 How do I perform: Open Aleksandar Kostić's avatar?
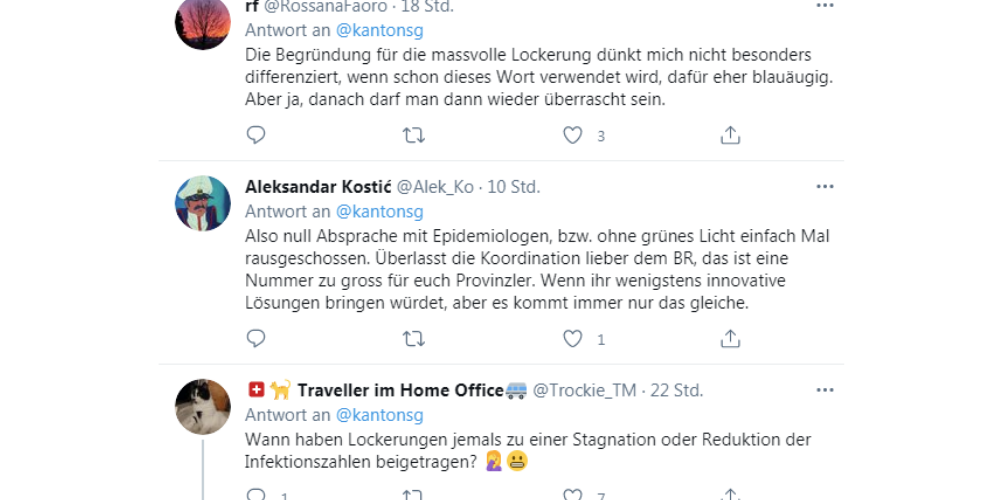(203, 204)
